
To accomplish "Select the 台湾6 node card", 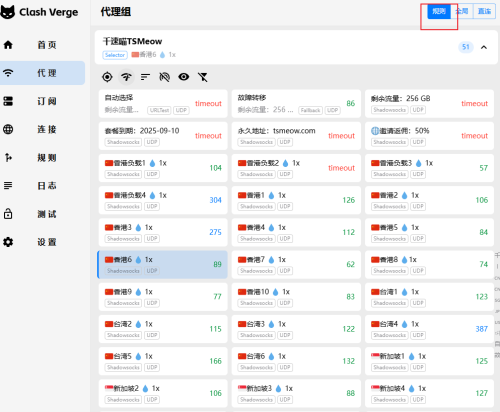I will 296,361.
